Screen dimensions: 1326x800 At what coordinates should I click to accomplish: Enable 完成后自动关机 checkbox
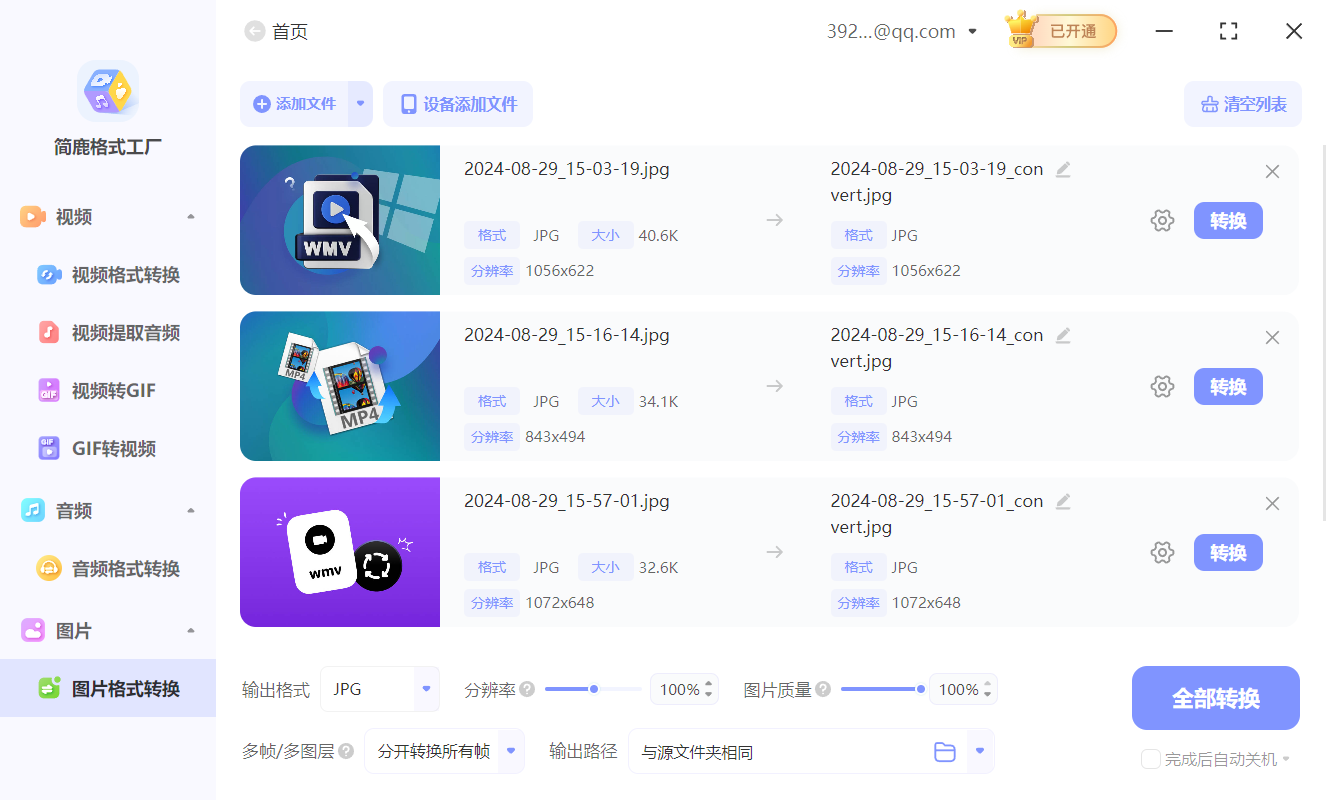click(1150, 759)
